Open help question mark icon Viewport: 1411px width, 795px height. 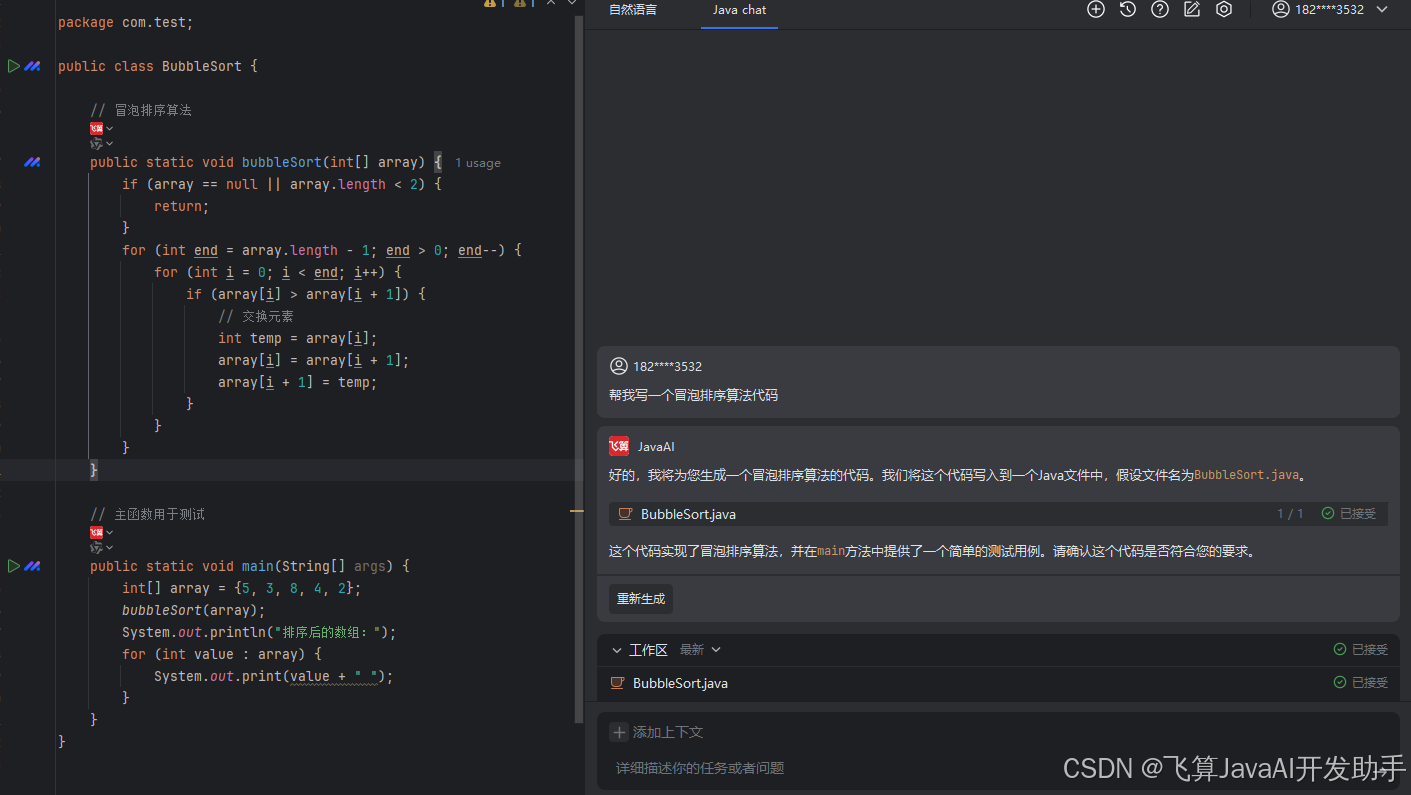(1160, 9)
